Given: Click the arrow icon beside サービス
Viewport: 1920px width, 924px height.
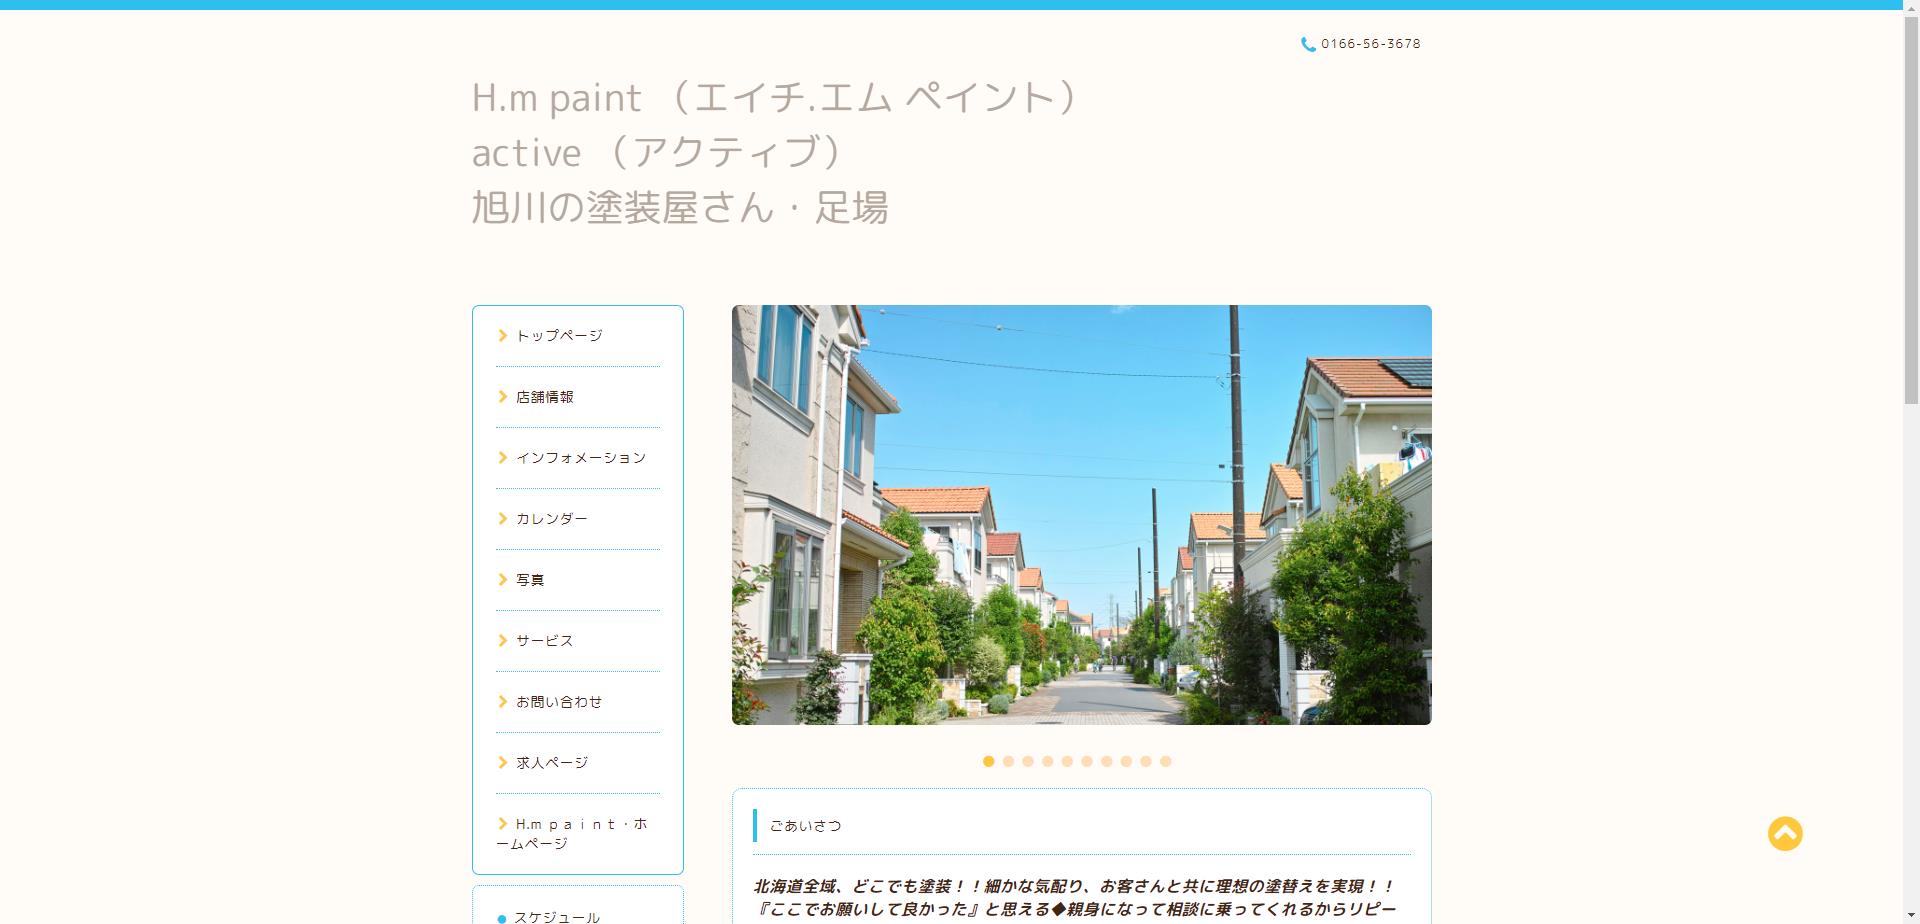Looking at the screenshot, I should pyautogui.click(x=503, y=641).
